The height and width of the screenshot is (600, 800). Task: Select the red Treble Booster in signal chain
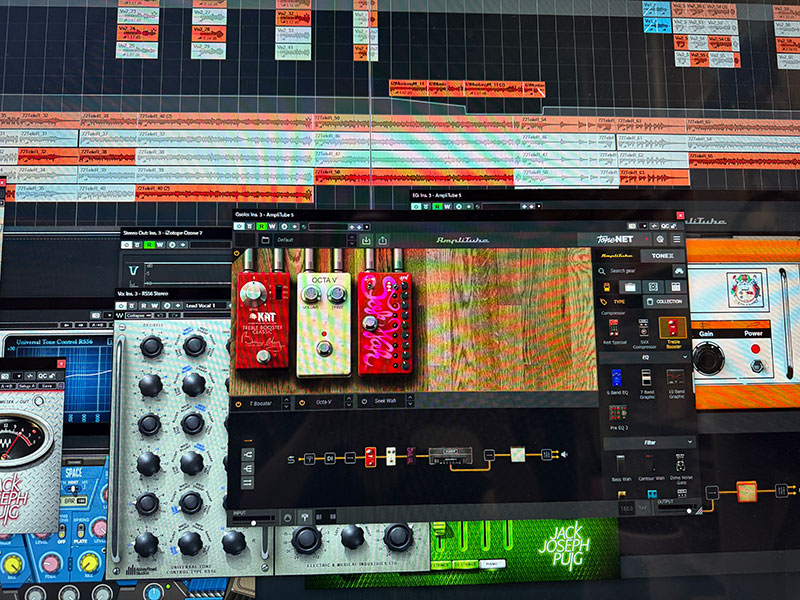(x=370, y=457)
